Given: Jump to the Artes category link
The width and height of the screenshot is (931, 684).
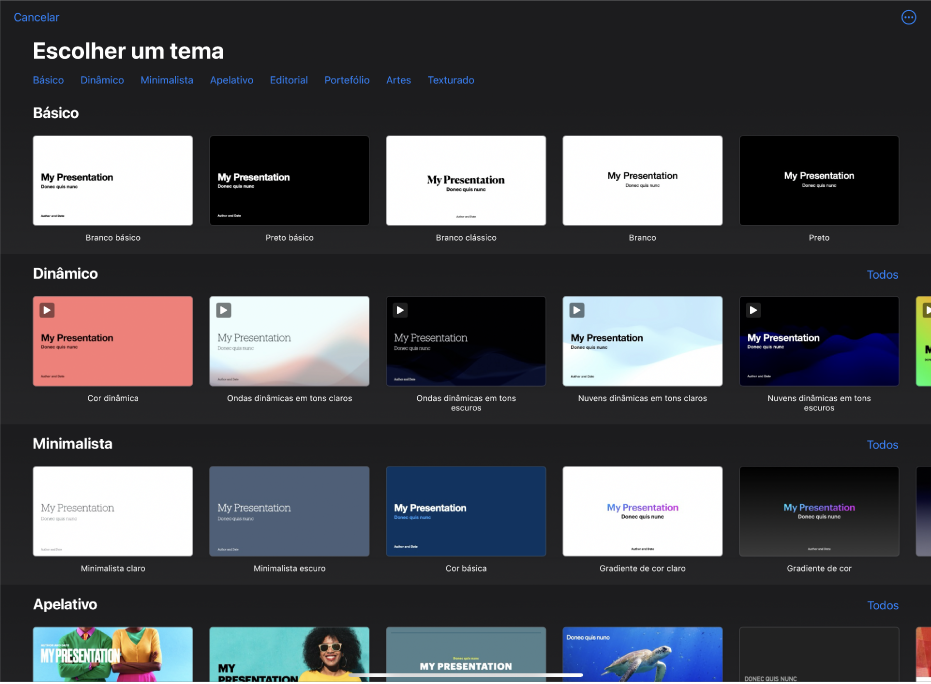Looking at the screenshot, I should [x=398, y=80].
